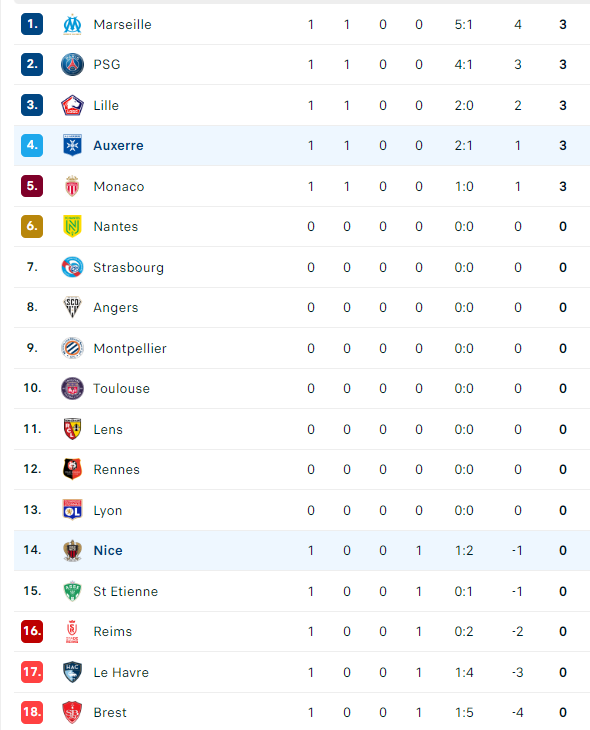The width and height of the screenshot is (590, 730).
Task: Click the St Etienne team name
Action: pyautogui.click(x=126, y=591)
